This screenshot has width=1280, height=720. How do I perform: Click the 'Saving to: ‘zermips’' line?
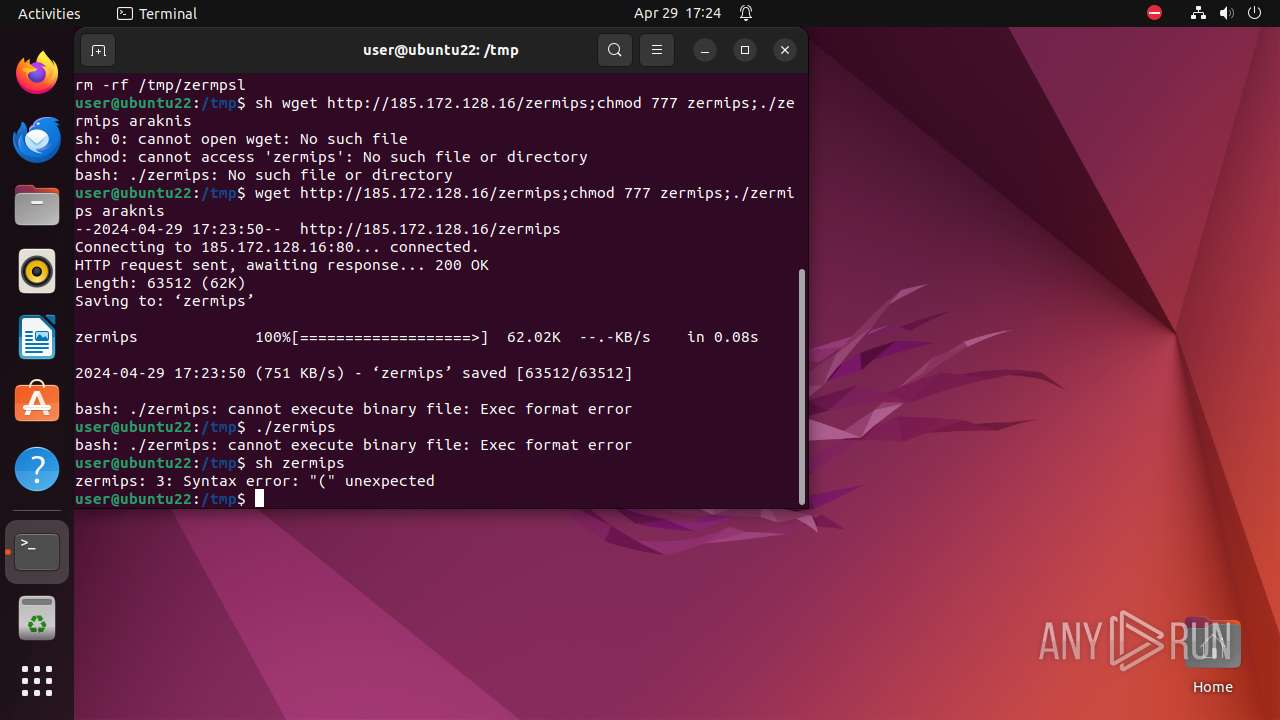pos(165,301)
